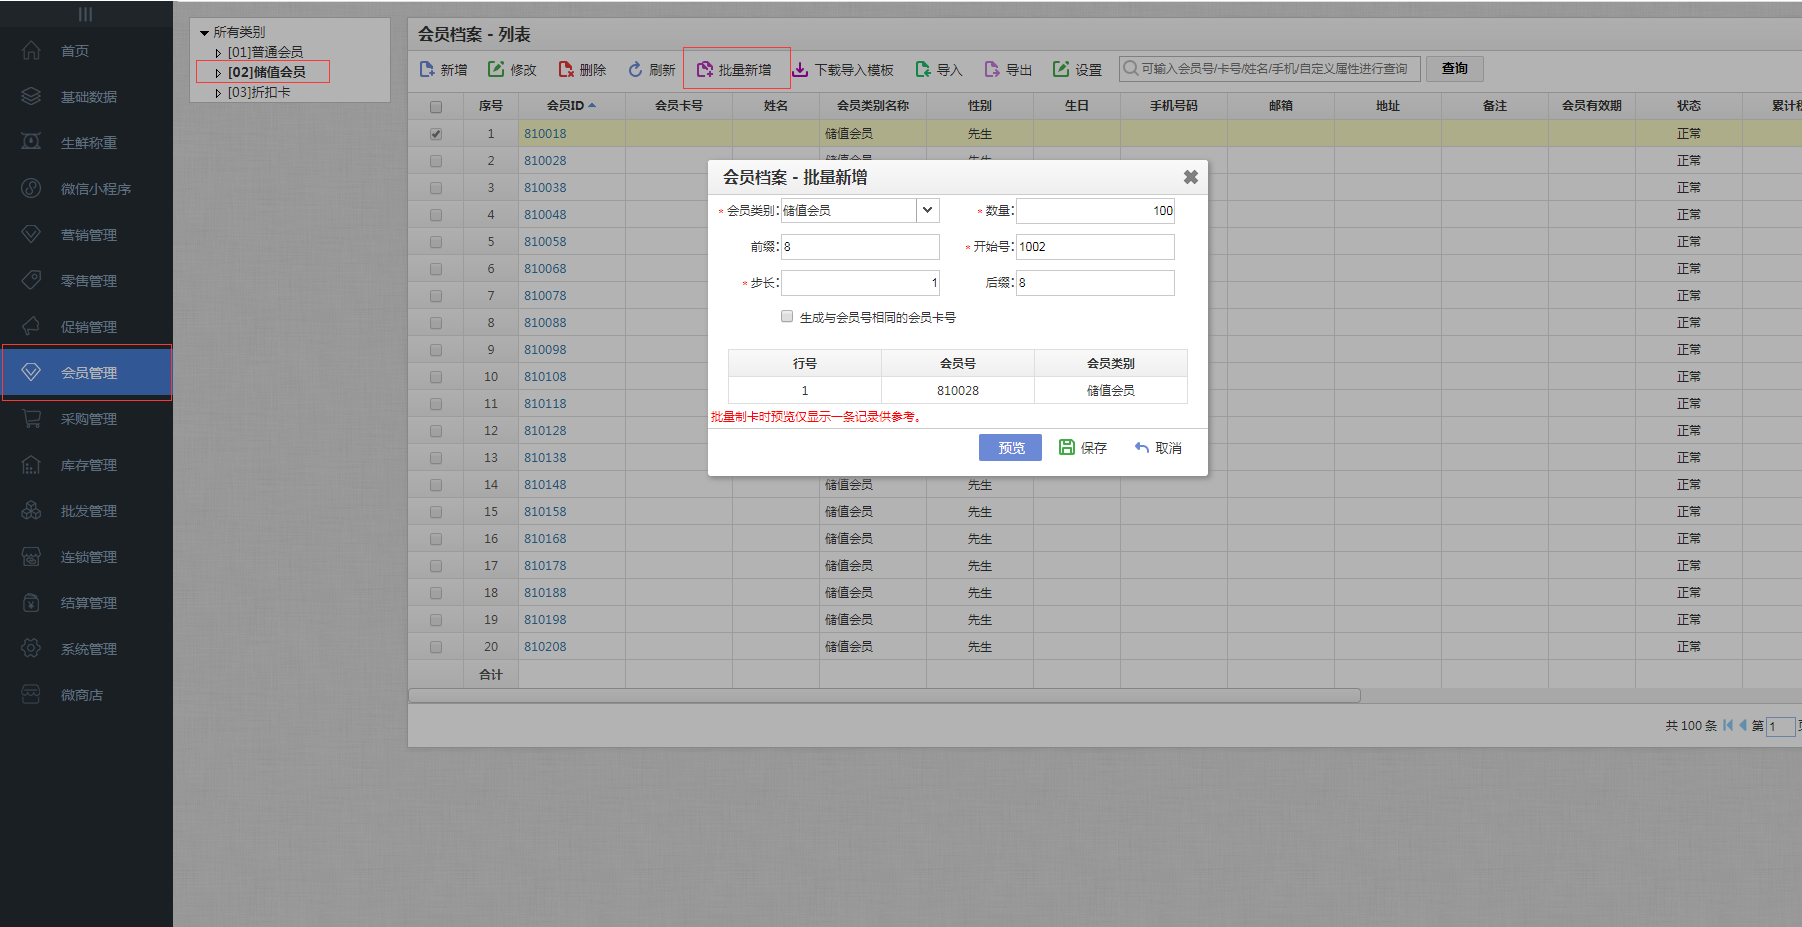Open 促销管理 in the sidebar
The width and height of the screenshot is (1802, 927).
click(x=88, y=327)
